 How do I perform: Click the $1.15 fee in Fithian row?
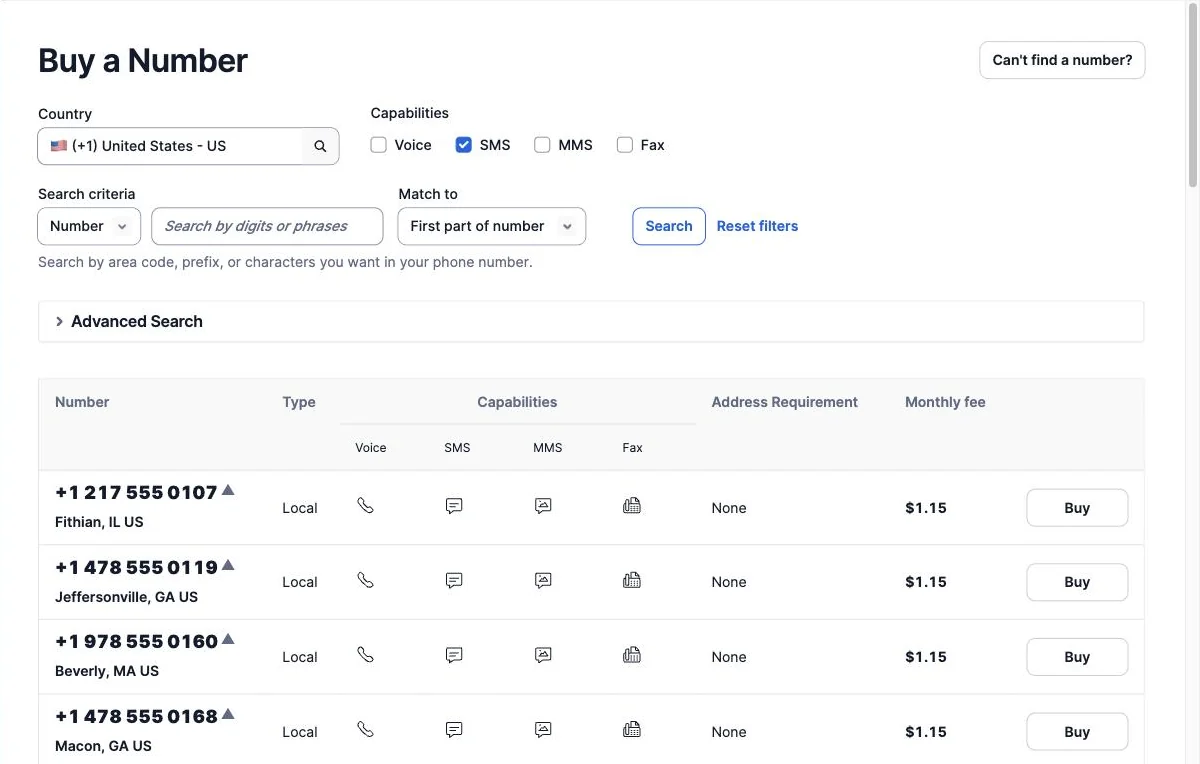tap(926, 508)
